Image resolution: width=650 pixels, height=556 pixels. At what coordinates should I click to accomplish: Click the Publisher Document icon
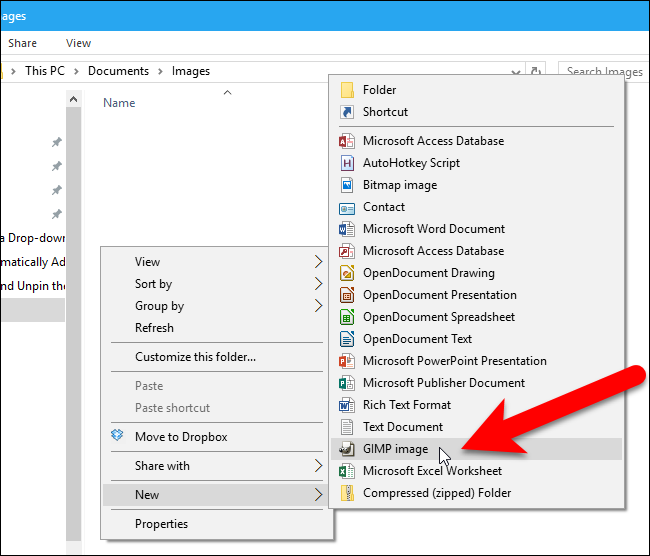[x=347, y=383]
